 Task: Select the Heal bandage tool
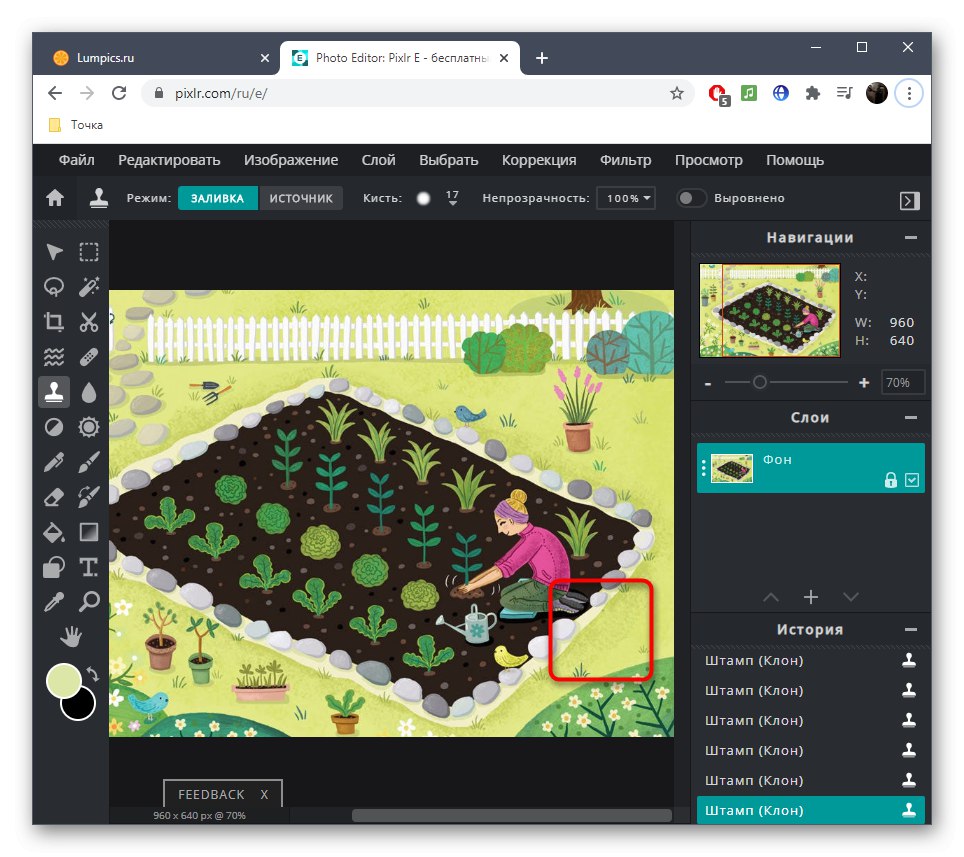pos(89,357)
